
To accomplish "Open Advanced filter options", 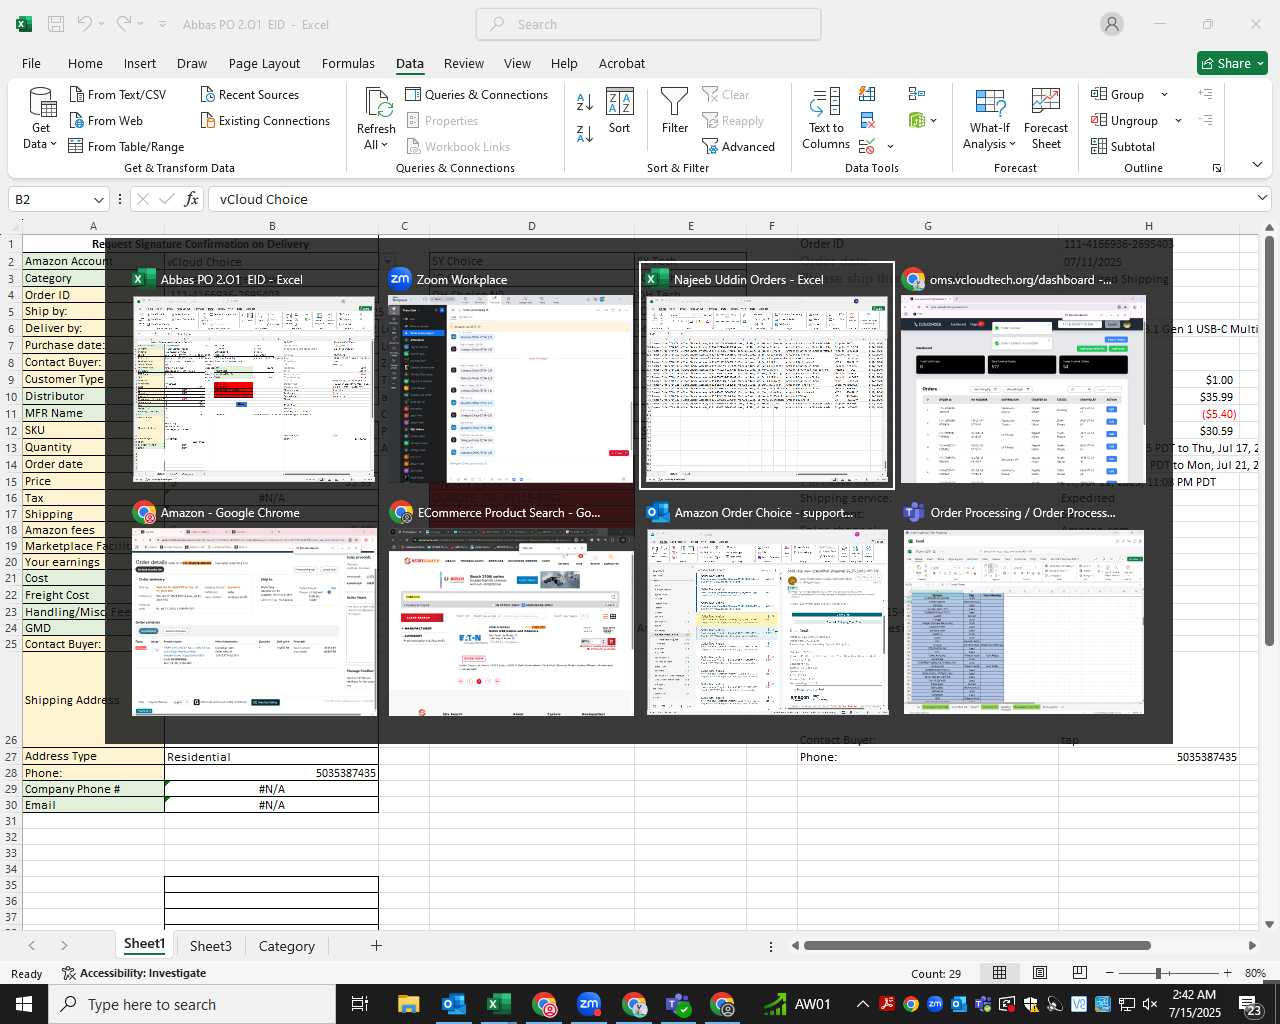I will pos(738,146).
